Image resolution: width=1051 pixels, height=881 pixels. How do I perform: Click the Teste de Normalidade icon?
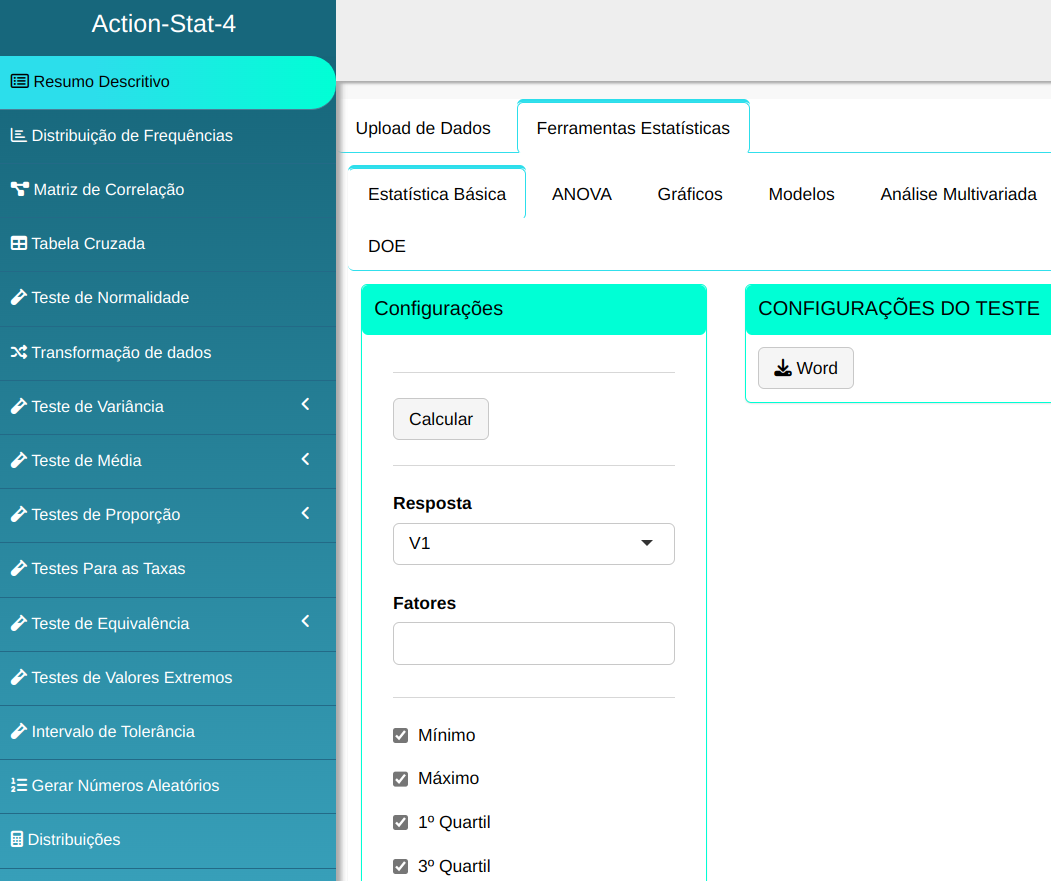click(x=18, y=297)
